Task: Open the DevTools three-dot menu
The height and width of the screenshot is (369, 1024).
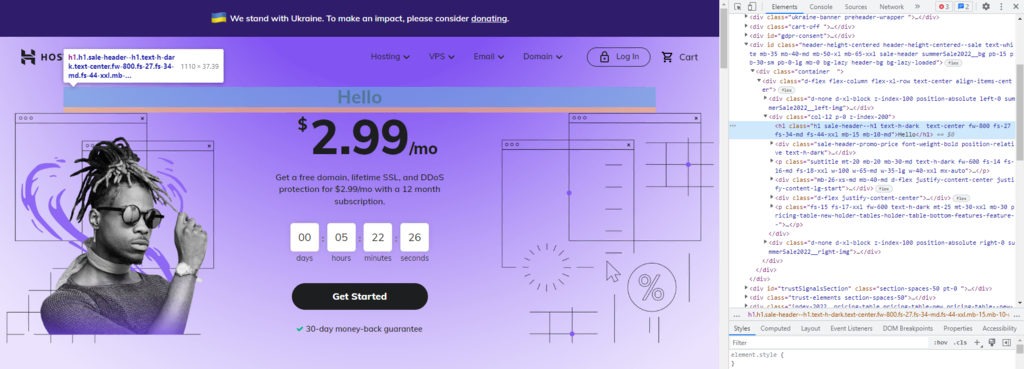Action: (x=1001, y=7)
